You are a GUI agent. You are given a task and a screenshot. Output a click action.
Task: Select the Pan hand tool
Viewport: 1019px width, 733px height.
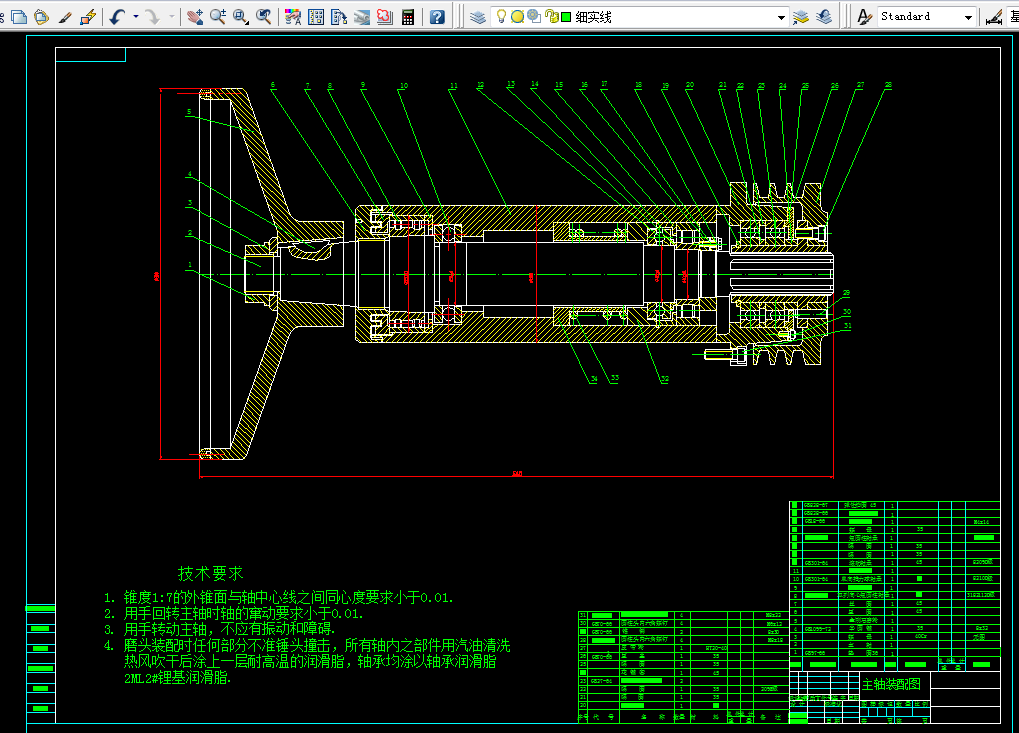click(194, 17)
